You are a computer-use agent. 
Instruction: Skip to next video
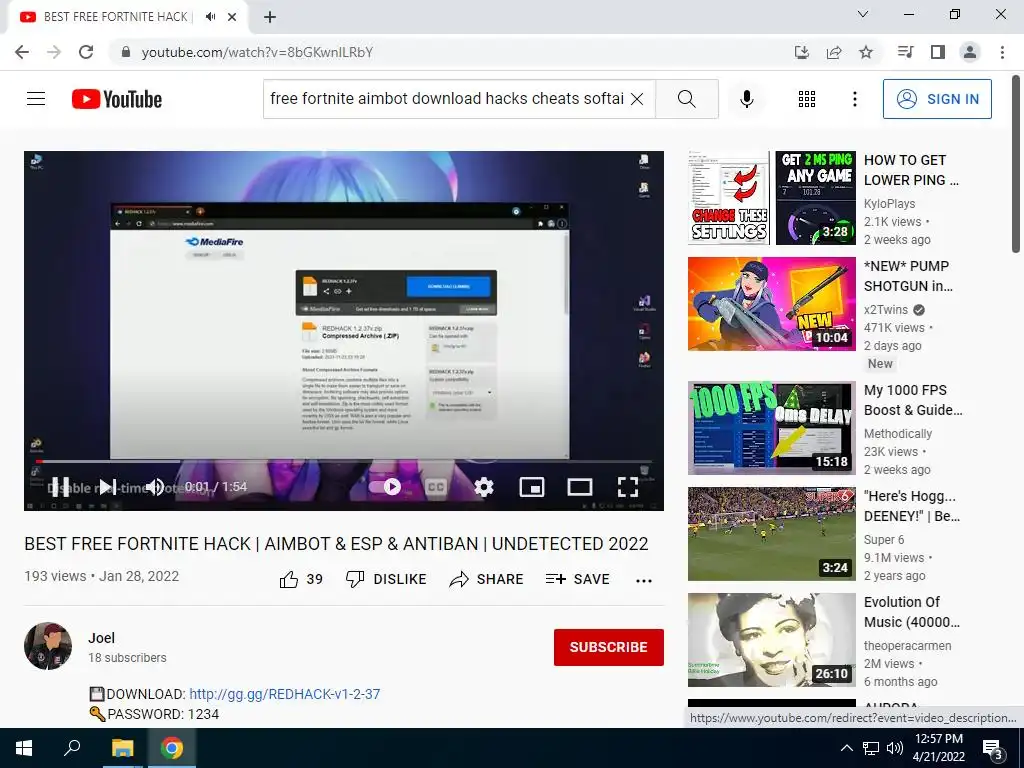107,487
